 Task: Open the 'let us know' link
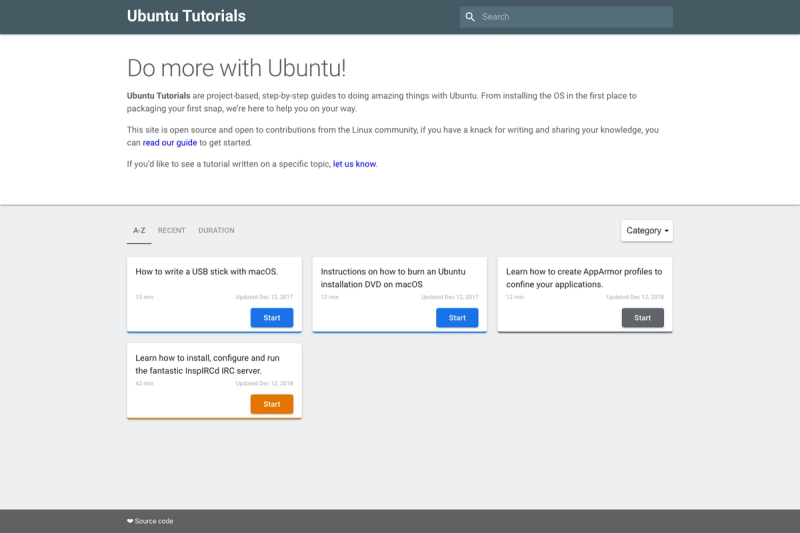pyautogui.click(x=355, y=164)
